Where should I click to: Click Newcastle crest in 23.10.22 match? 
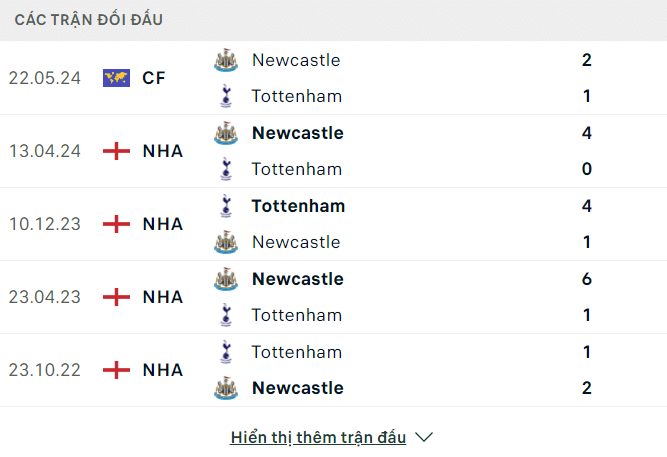[x=226, y=388]
